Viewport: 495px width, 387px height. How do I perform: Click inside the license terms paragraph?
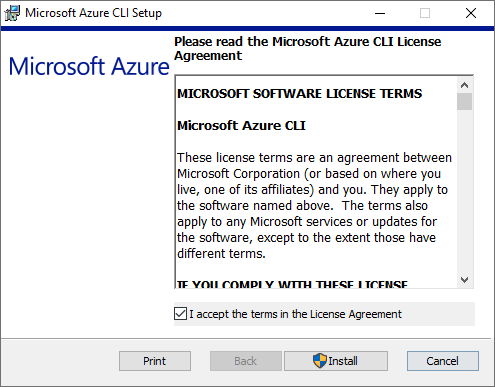[x=314, y=206]
